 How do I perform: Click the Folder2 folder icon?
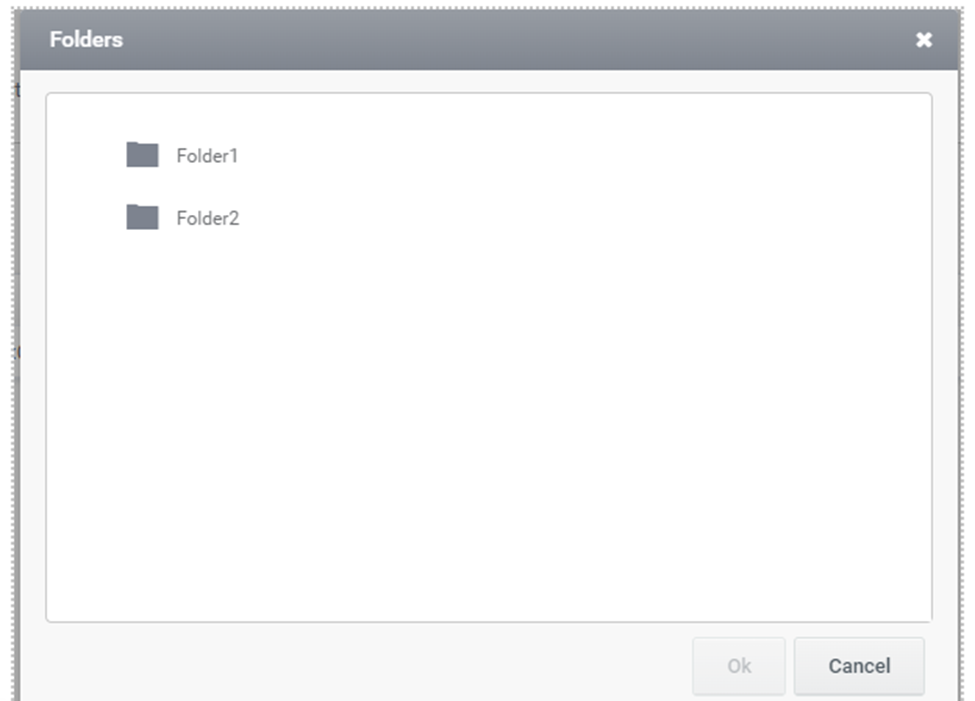click(x=142, y=217)
